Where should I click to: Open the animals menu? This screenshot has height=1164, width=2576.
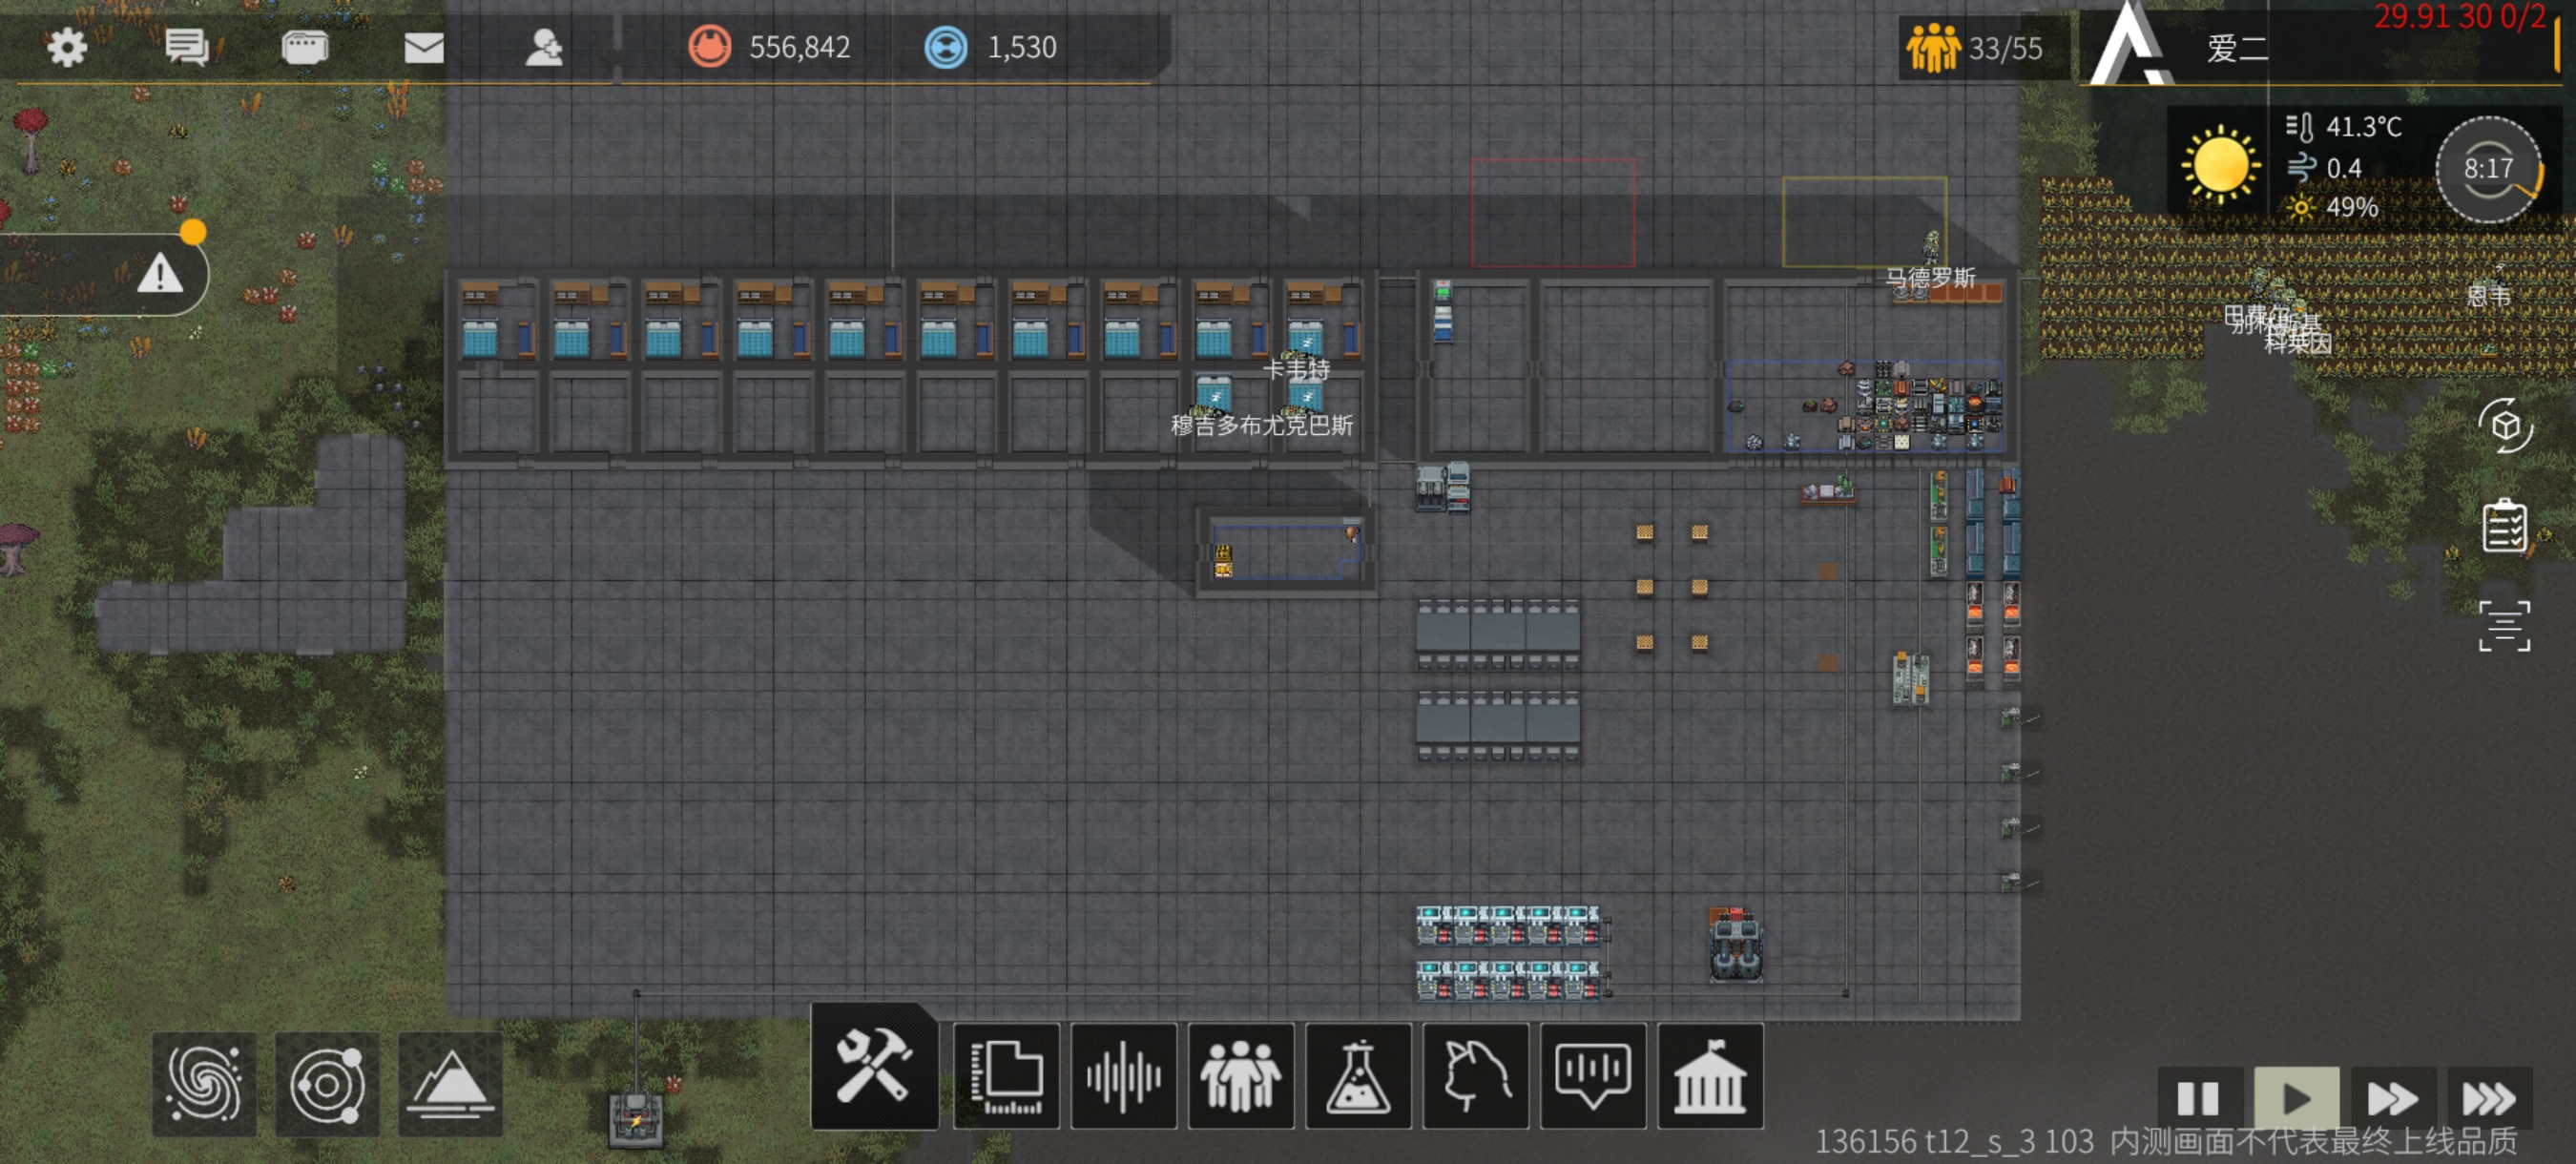[1476, 1076]
